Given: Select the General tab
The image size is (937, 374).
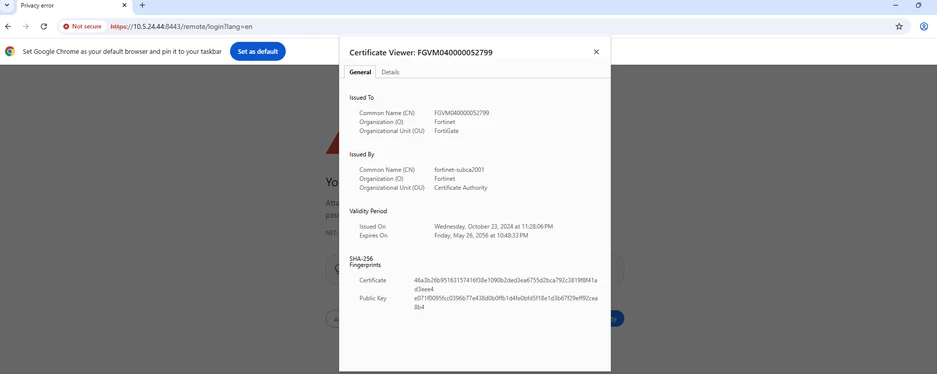Looking at the screenshot, I should (x=360, y=72).
